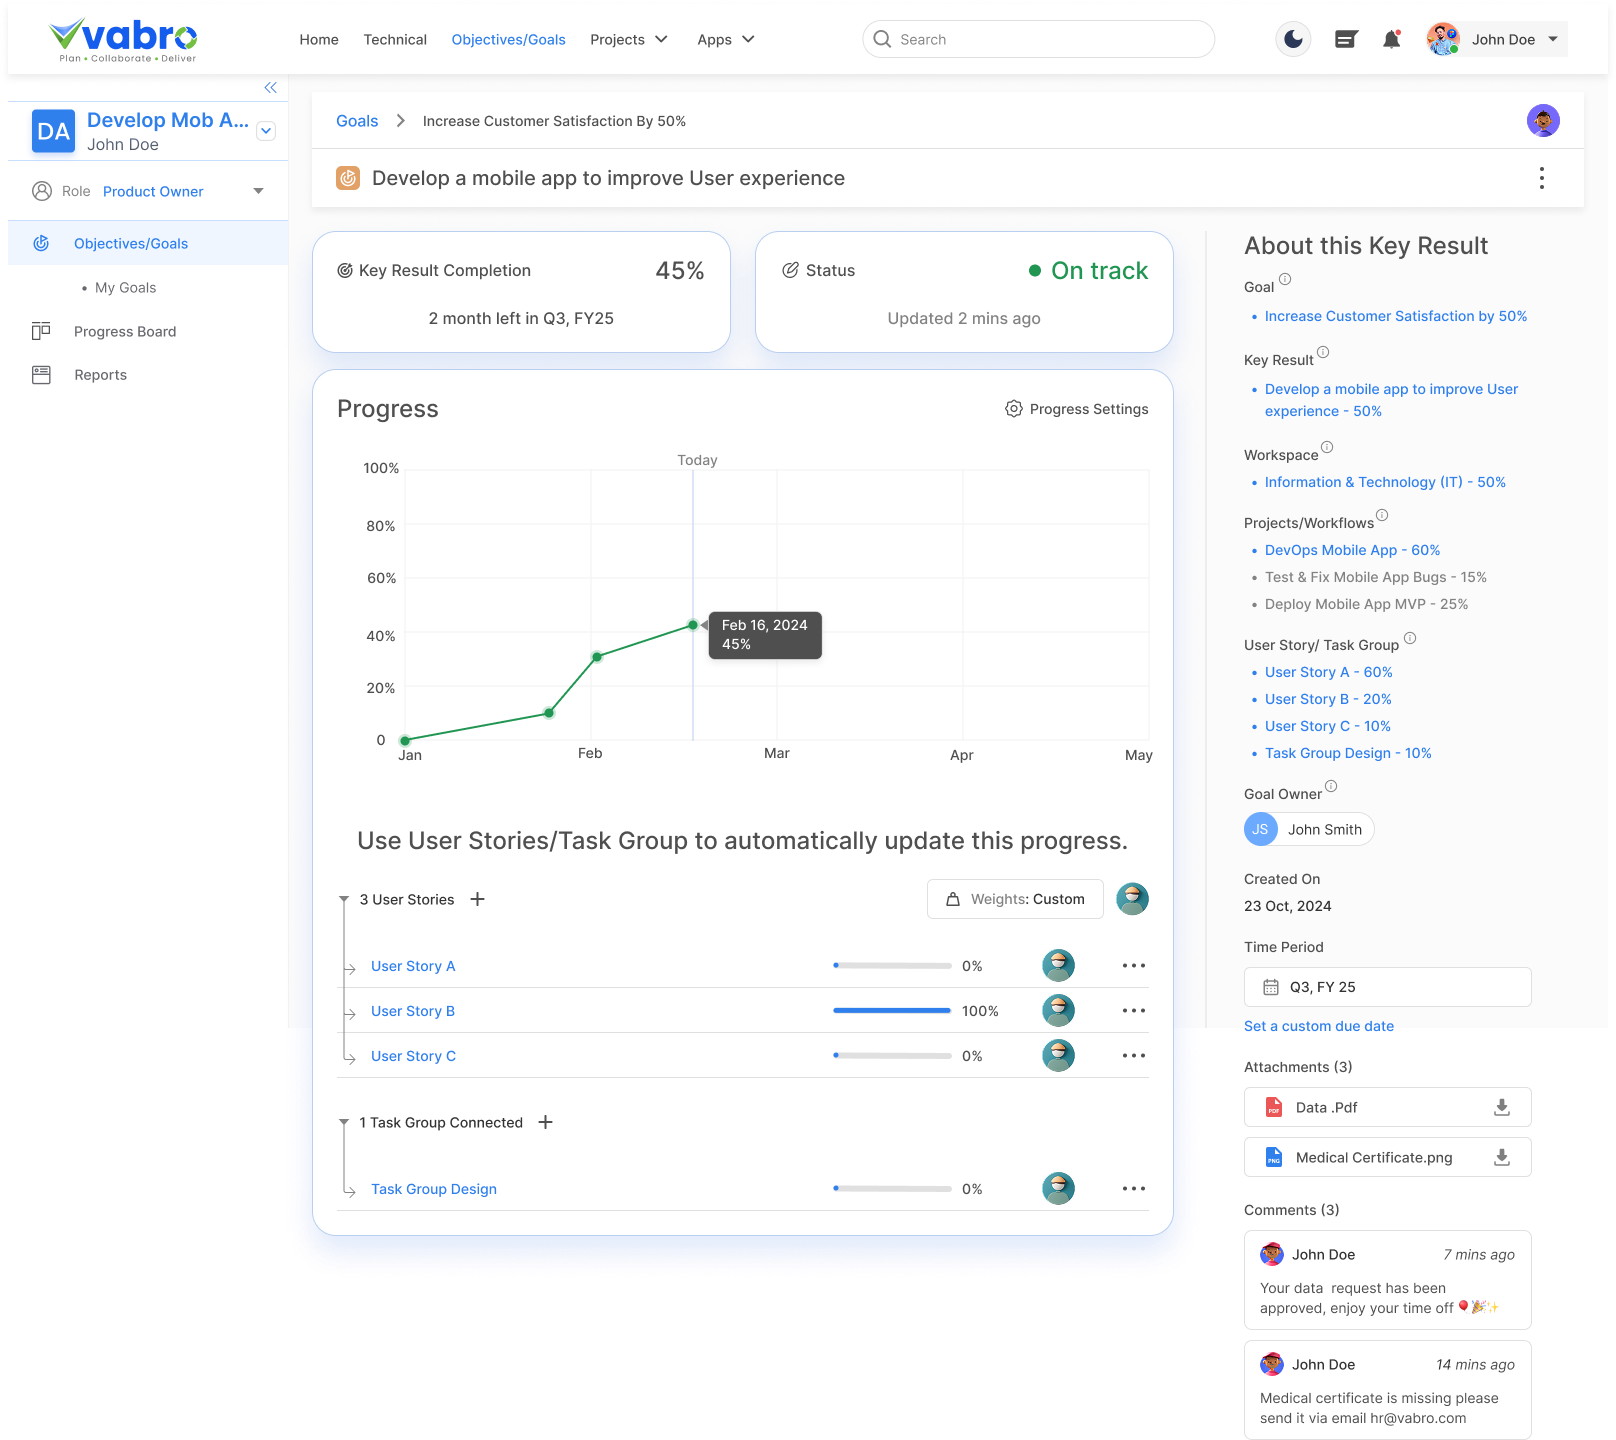Add a new user story with the plus icon
Viewport: 1616px width, 1440px height.
(478, 899)
